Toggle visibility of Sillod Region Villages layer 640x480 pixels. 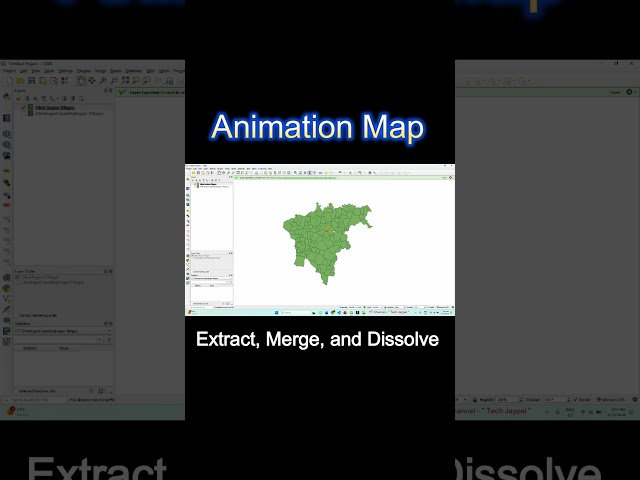click(24, 108)
